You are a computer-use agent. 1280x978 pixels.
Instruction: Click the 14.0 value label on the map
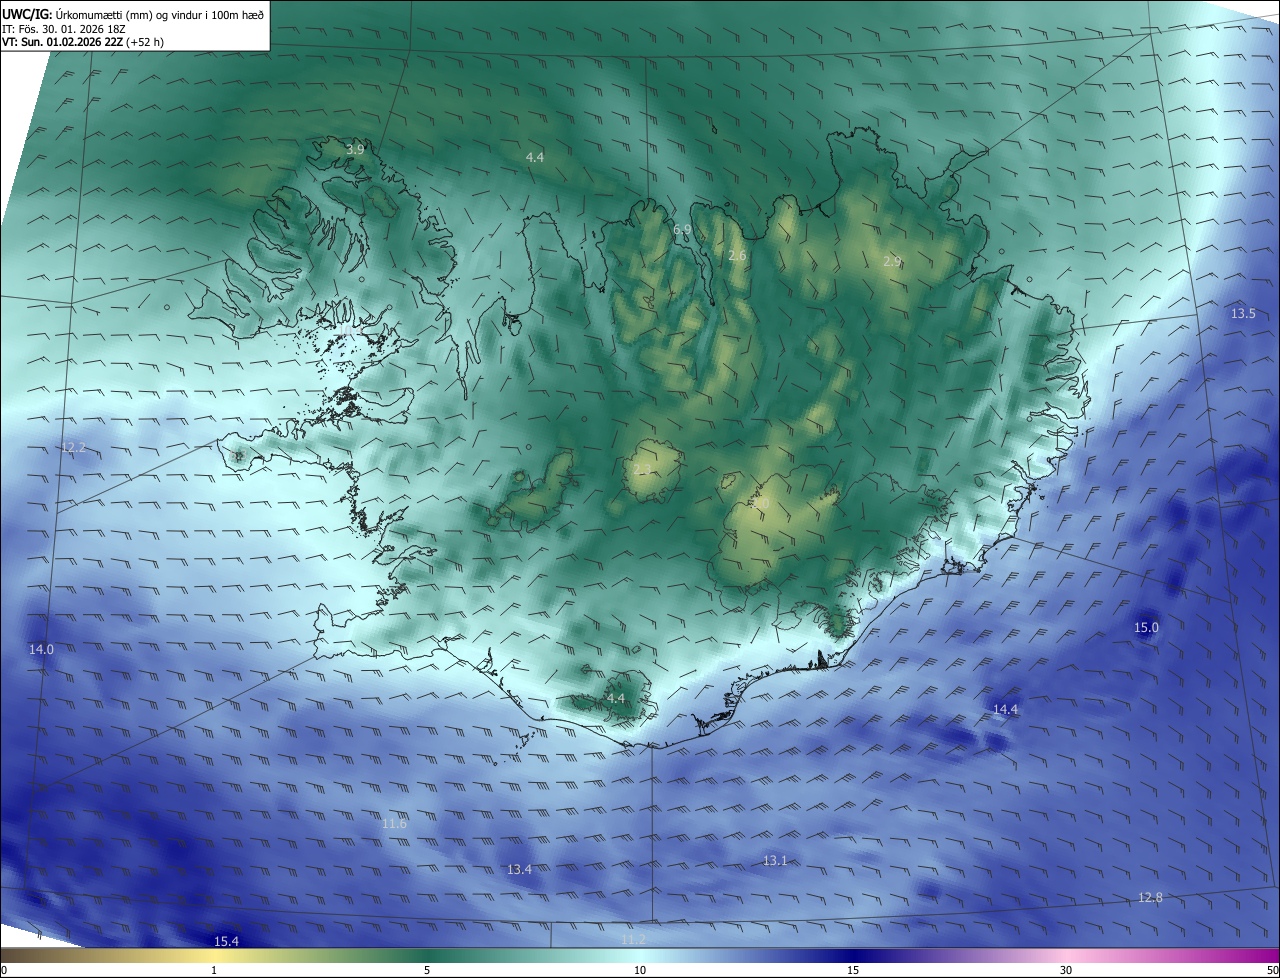41,649
